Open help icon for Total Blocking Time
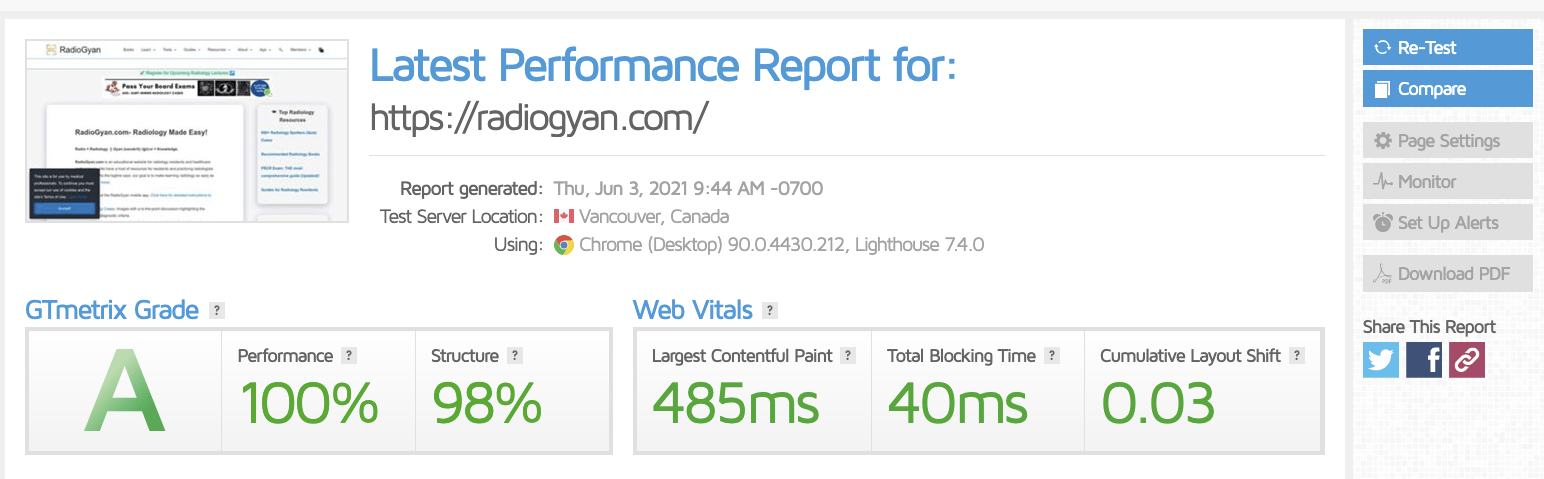The image size is (1544, 479). click(x=1052, y=356)
